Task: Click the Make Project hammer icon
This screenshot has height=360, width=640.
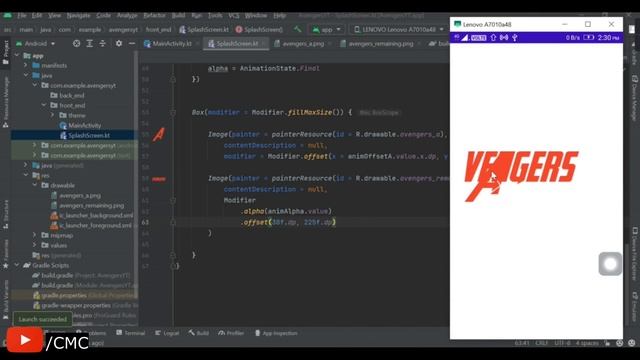Action: click(x=298, y=29)
